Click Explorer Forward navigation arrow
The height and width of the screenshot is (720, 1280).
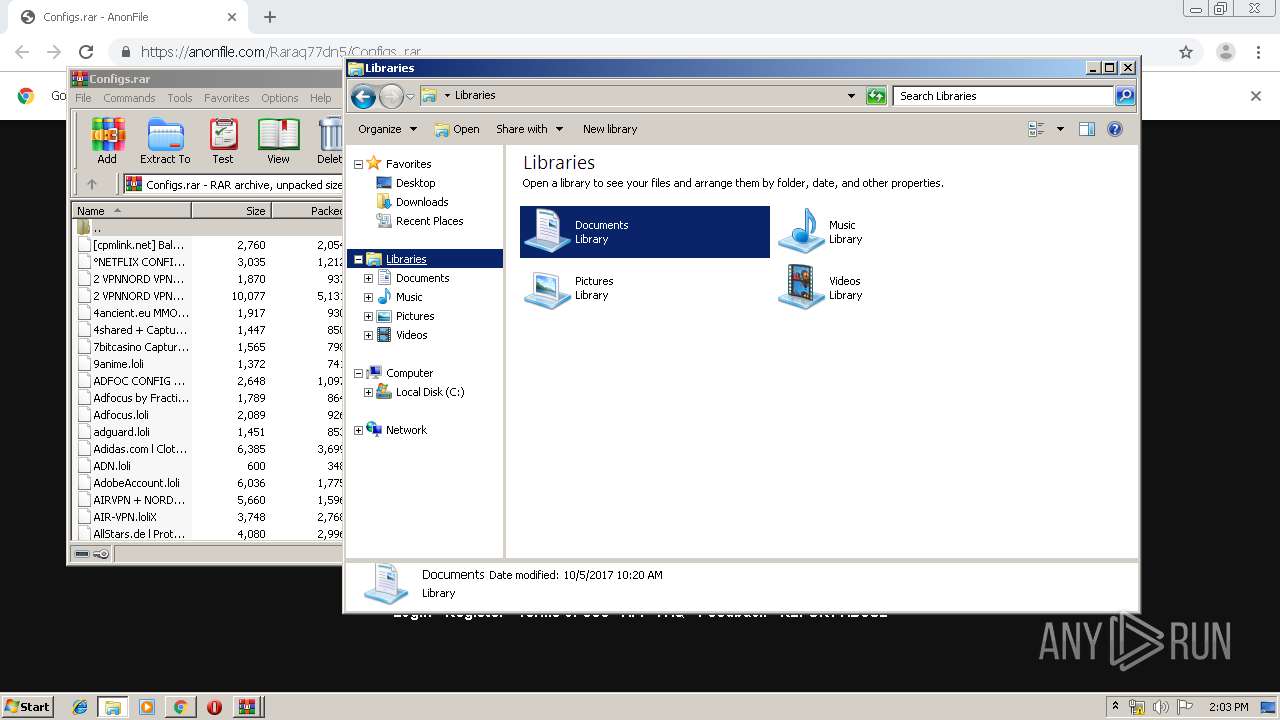pos(391,96)
